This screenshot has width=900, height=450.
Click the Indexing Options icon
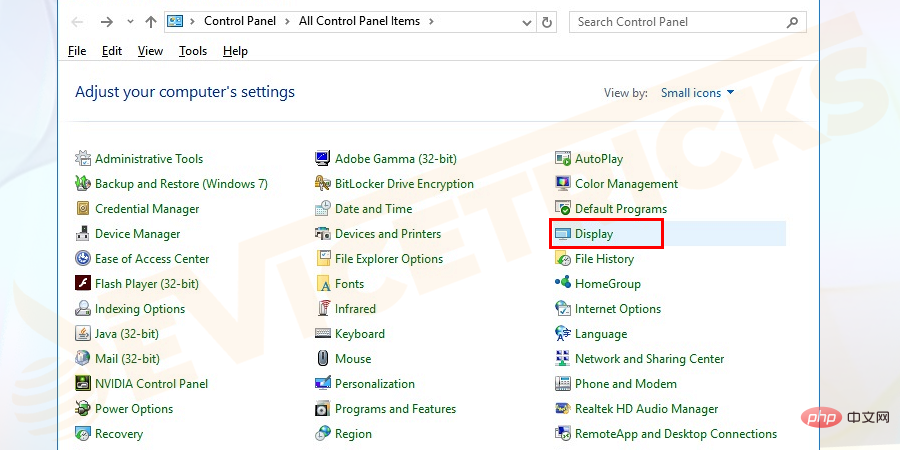click(x=83, y=309)
